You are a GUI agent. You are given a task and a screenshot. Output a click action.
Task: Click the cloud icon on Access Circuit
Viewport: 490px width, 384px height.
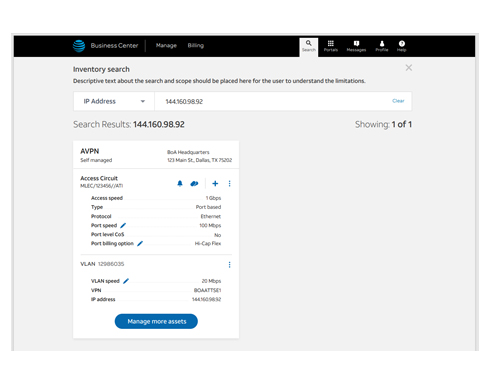tap(194, 183)
